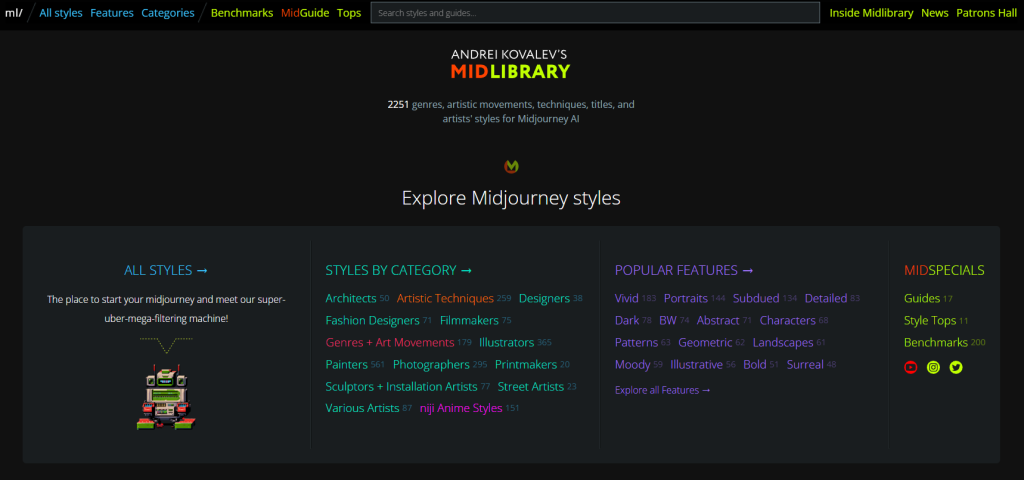The image size is (1024, 480).
Task: Open POPULAR FEATURES → heading link
Action: (x=684, y=270)
